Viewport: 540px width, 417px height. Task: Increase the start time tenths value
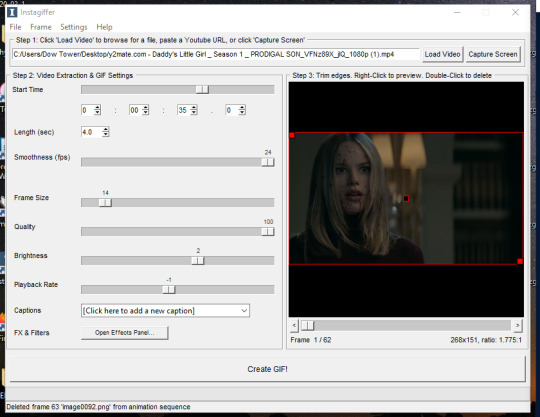[242, 107]
